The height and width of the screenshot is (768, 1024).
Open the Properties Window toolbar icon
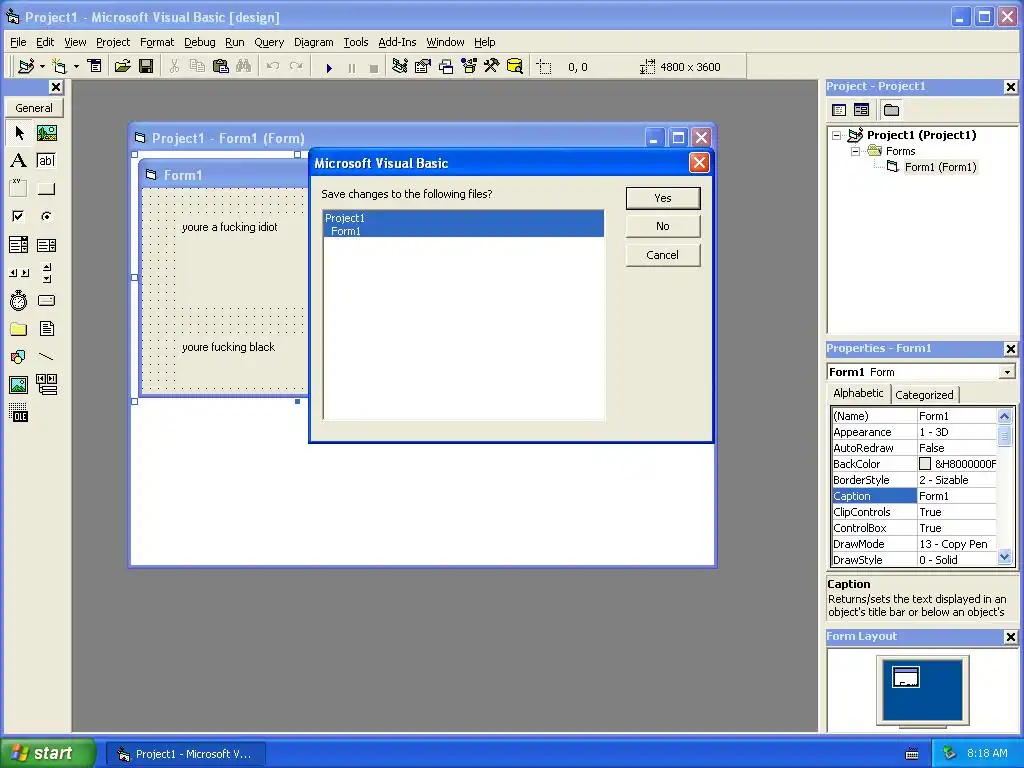(x=423, y=67)
